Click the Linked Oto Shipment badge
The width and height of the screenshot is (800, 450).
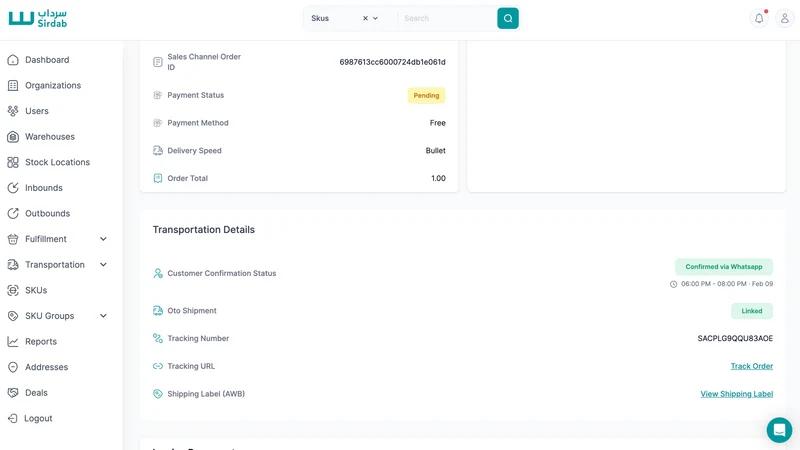tap(752, 311)
